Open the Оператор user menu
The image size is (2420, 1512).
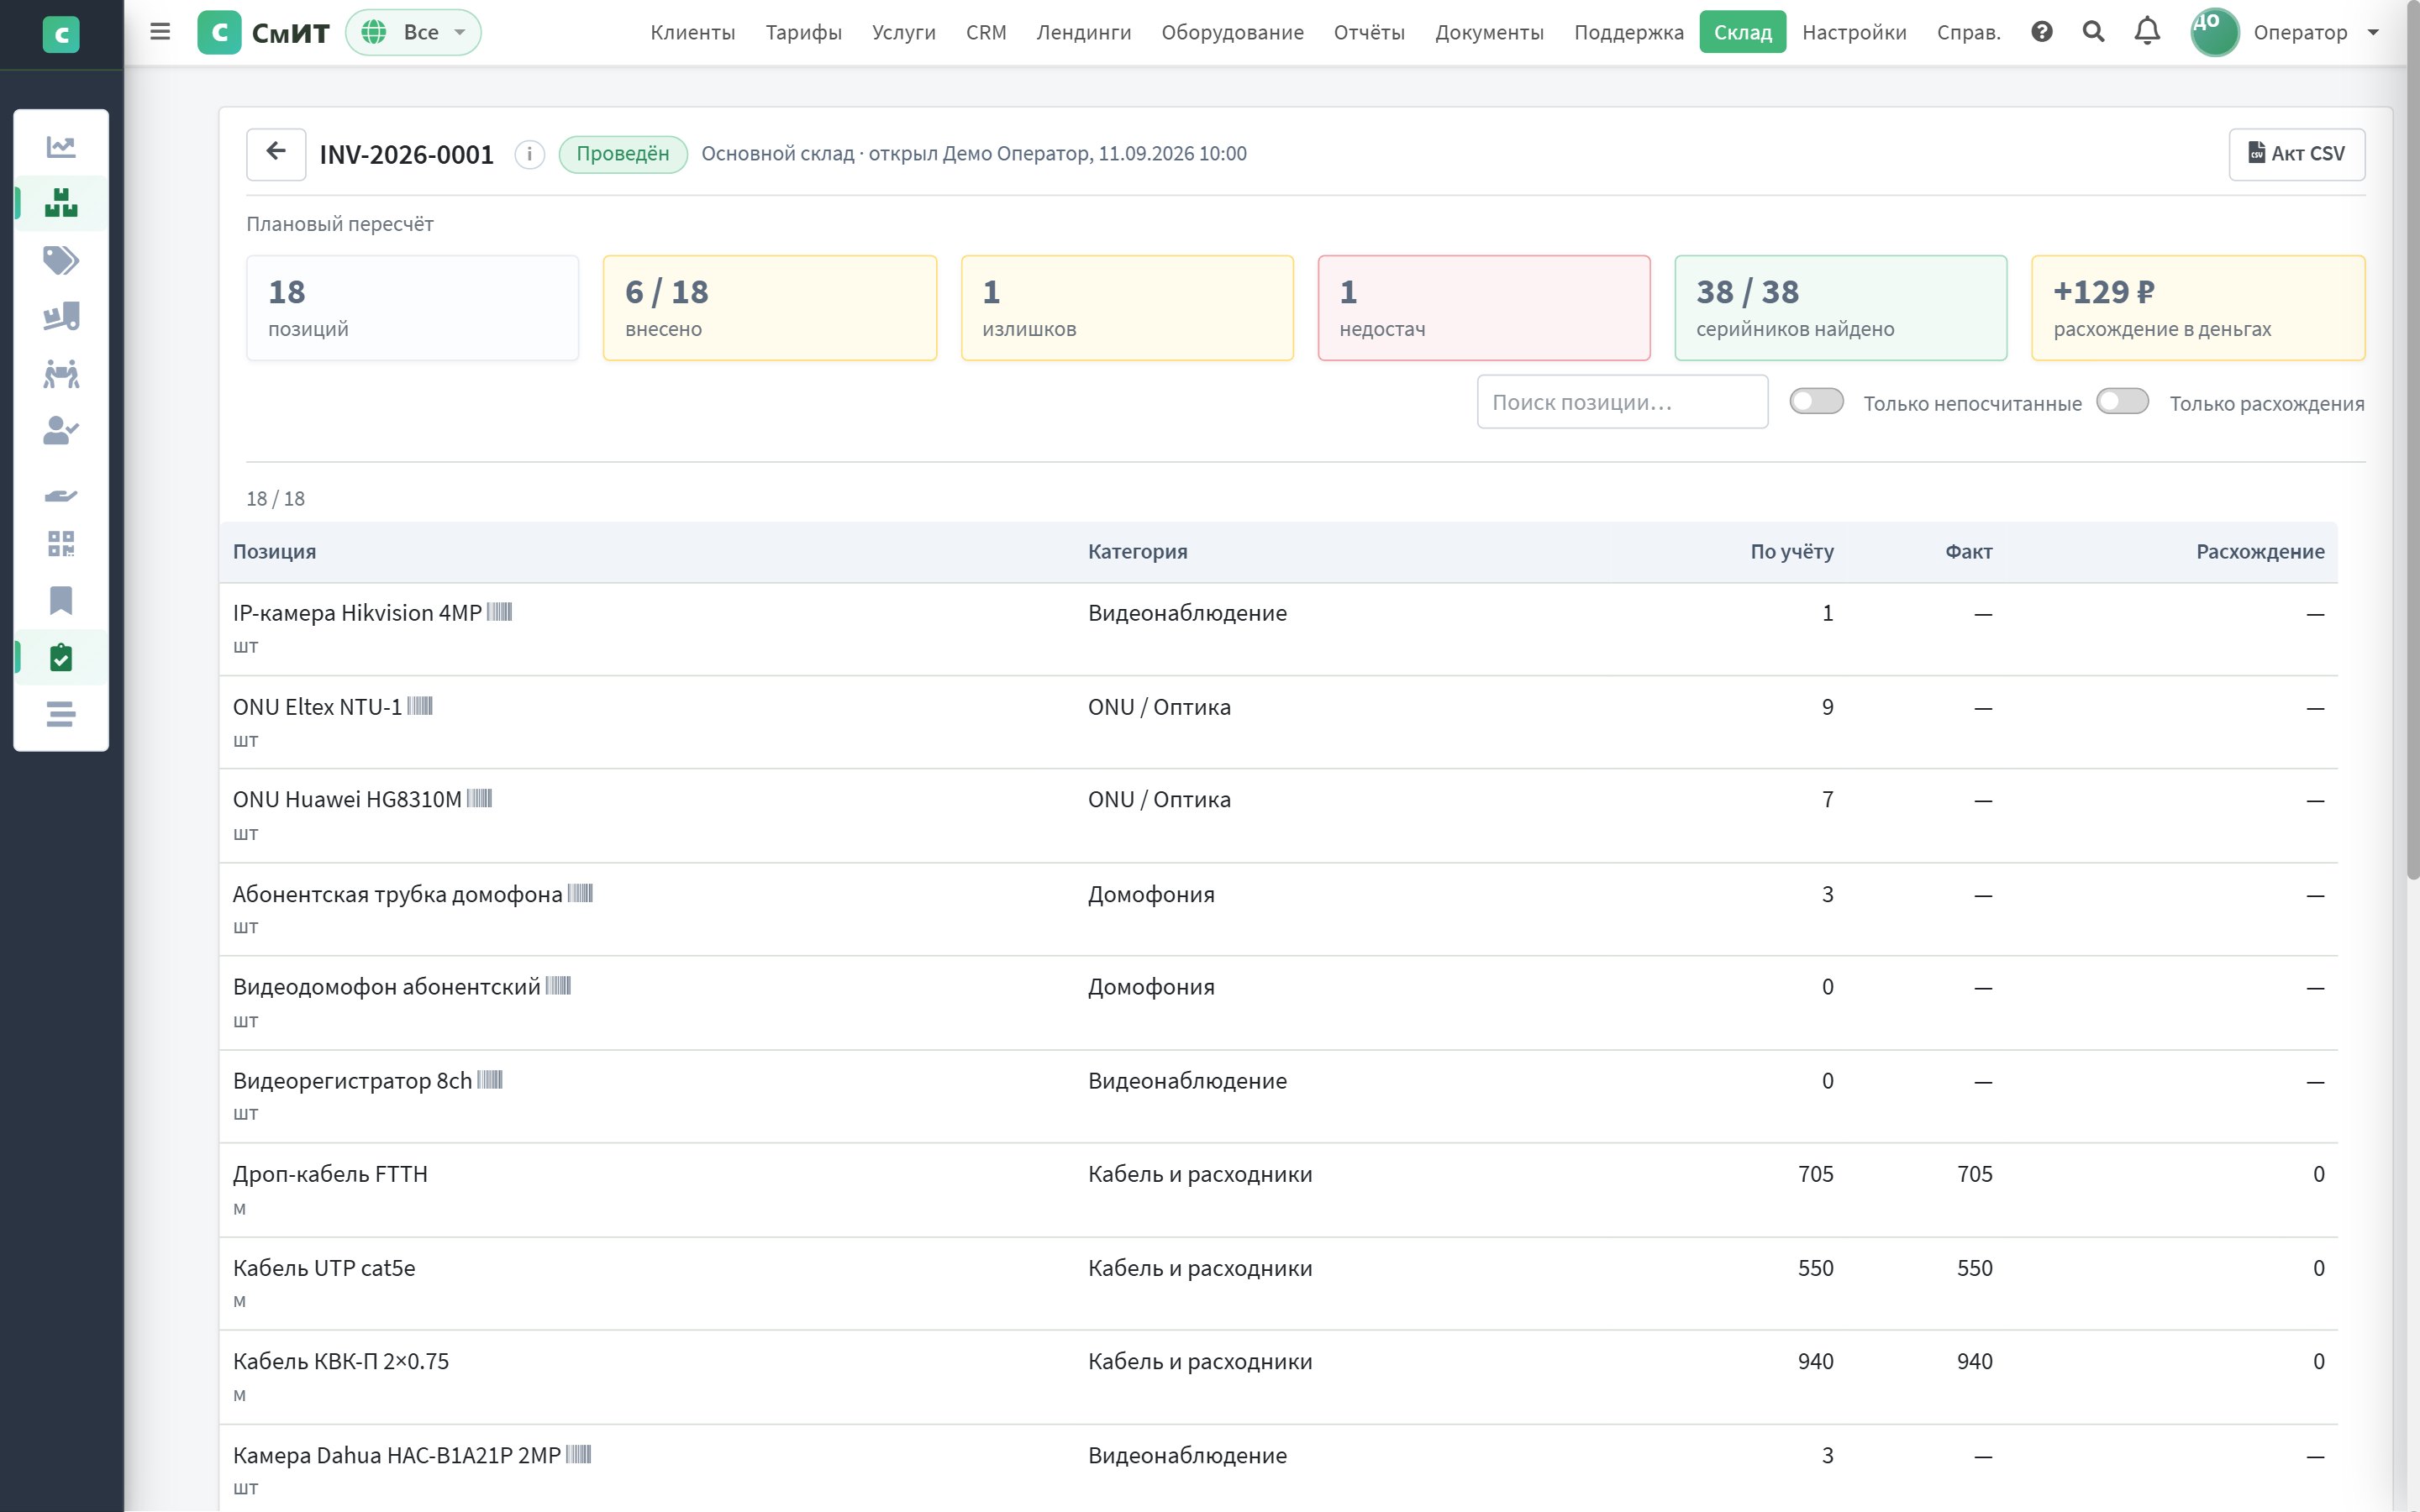coord(2285,32)
